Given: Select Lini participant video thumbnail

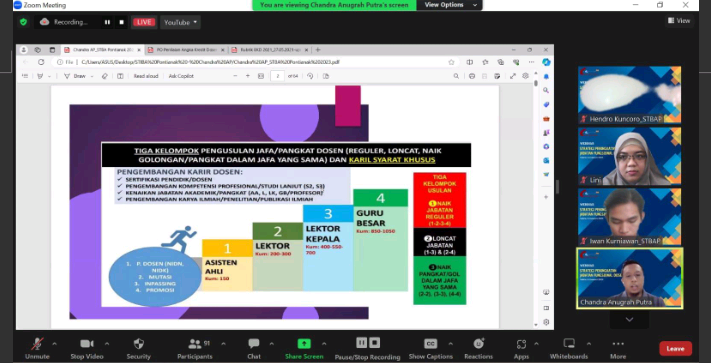Looking at the screenshot, I should click(629, 156).
